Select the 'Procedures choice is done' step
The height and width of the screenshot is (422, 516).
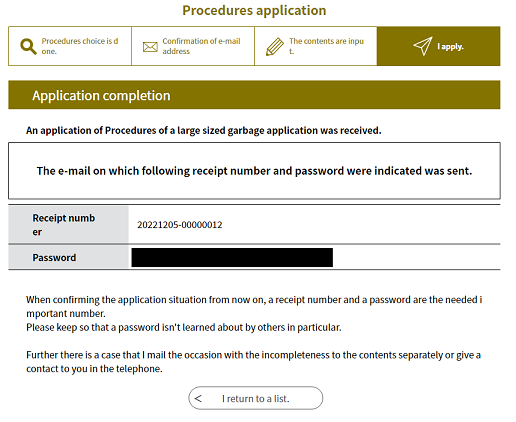coord(70,46)
